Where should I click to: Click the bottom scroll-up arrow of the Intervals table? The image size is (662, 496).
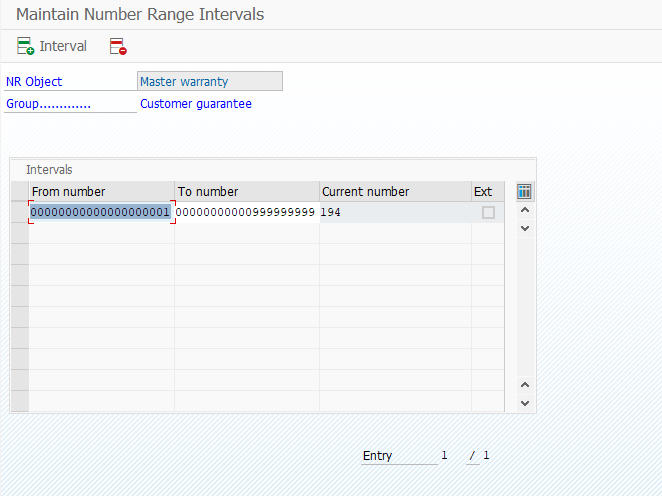pyautogui.click(x=525, y=385)
